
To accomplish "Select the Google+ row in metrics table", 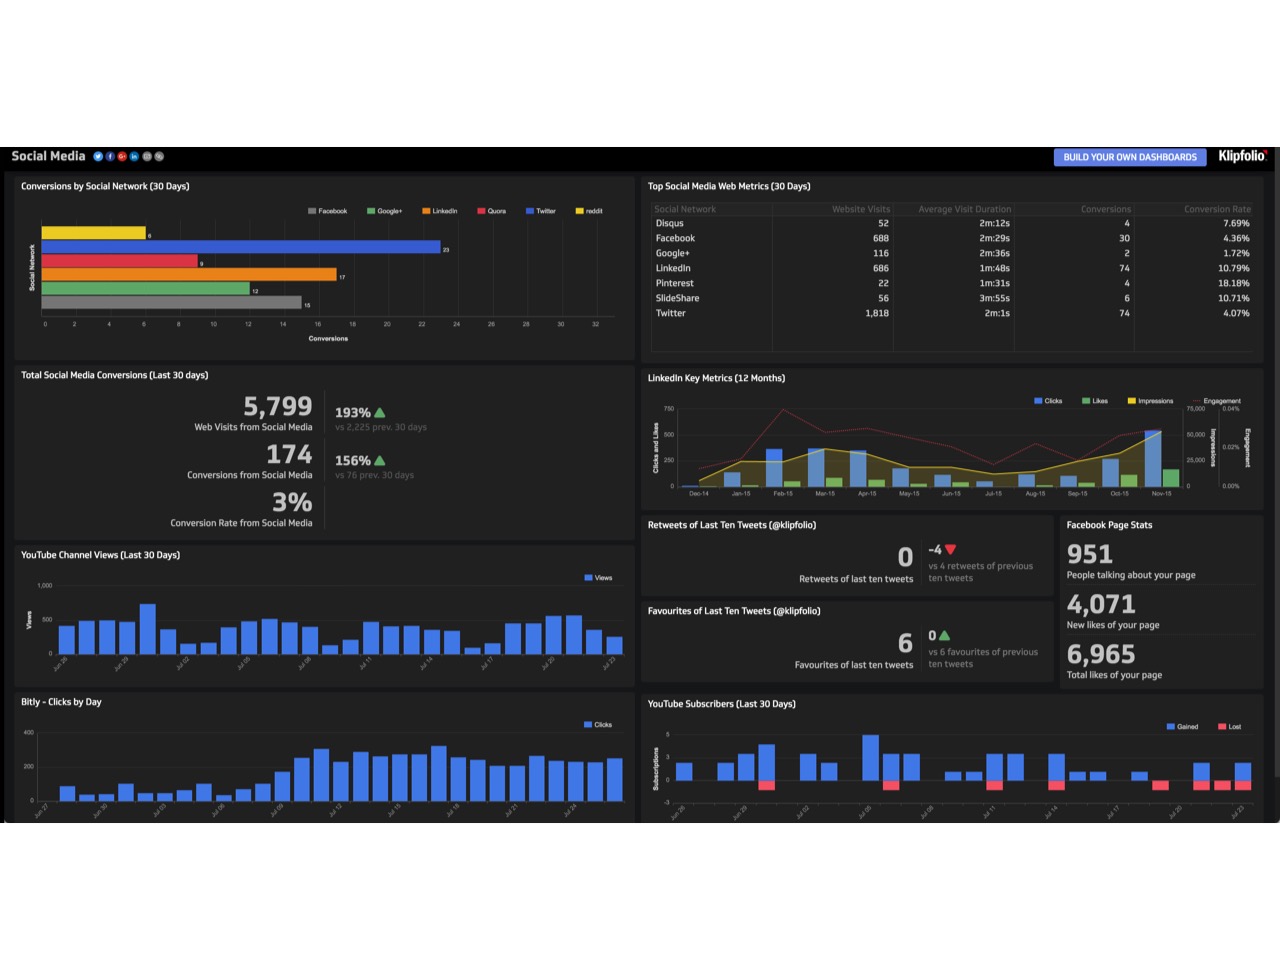I will click(x=952, y=253).
